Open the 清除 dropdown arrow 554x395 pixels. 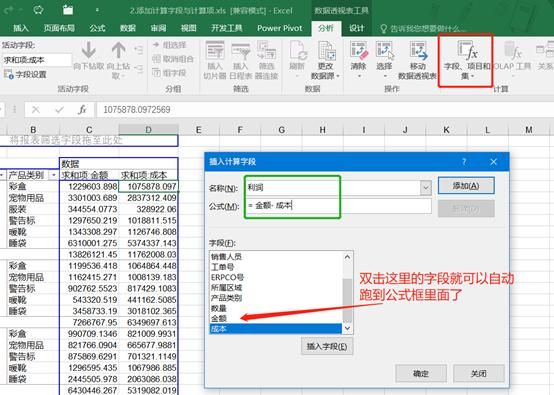(x=359, y=76)
